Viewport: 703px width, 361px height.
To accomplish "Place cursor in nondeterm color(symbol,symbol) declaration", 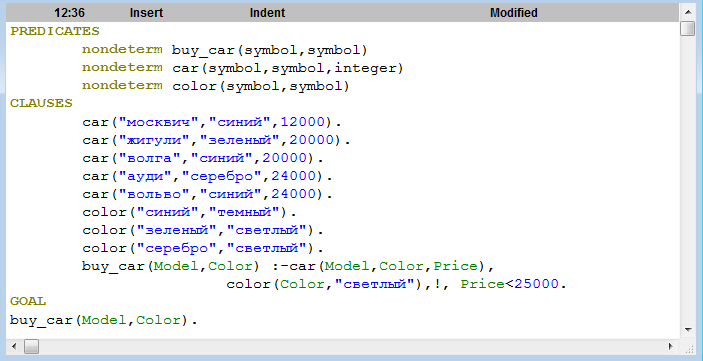I will [216, 86].
